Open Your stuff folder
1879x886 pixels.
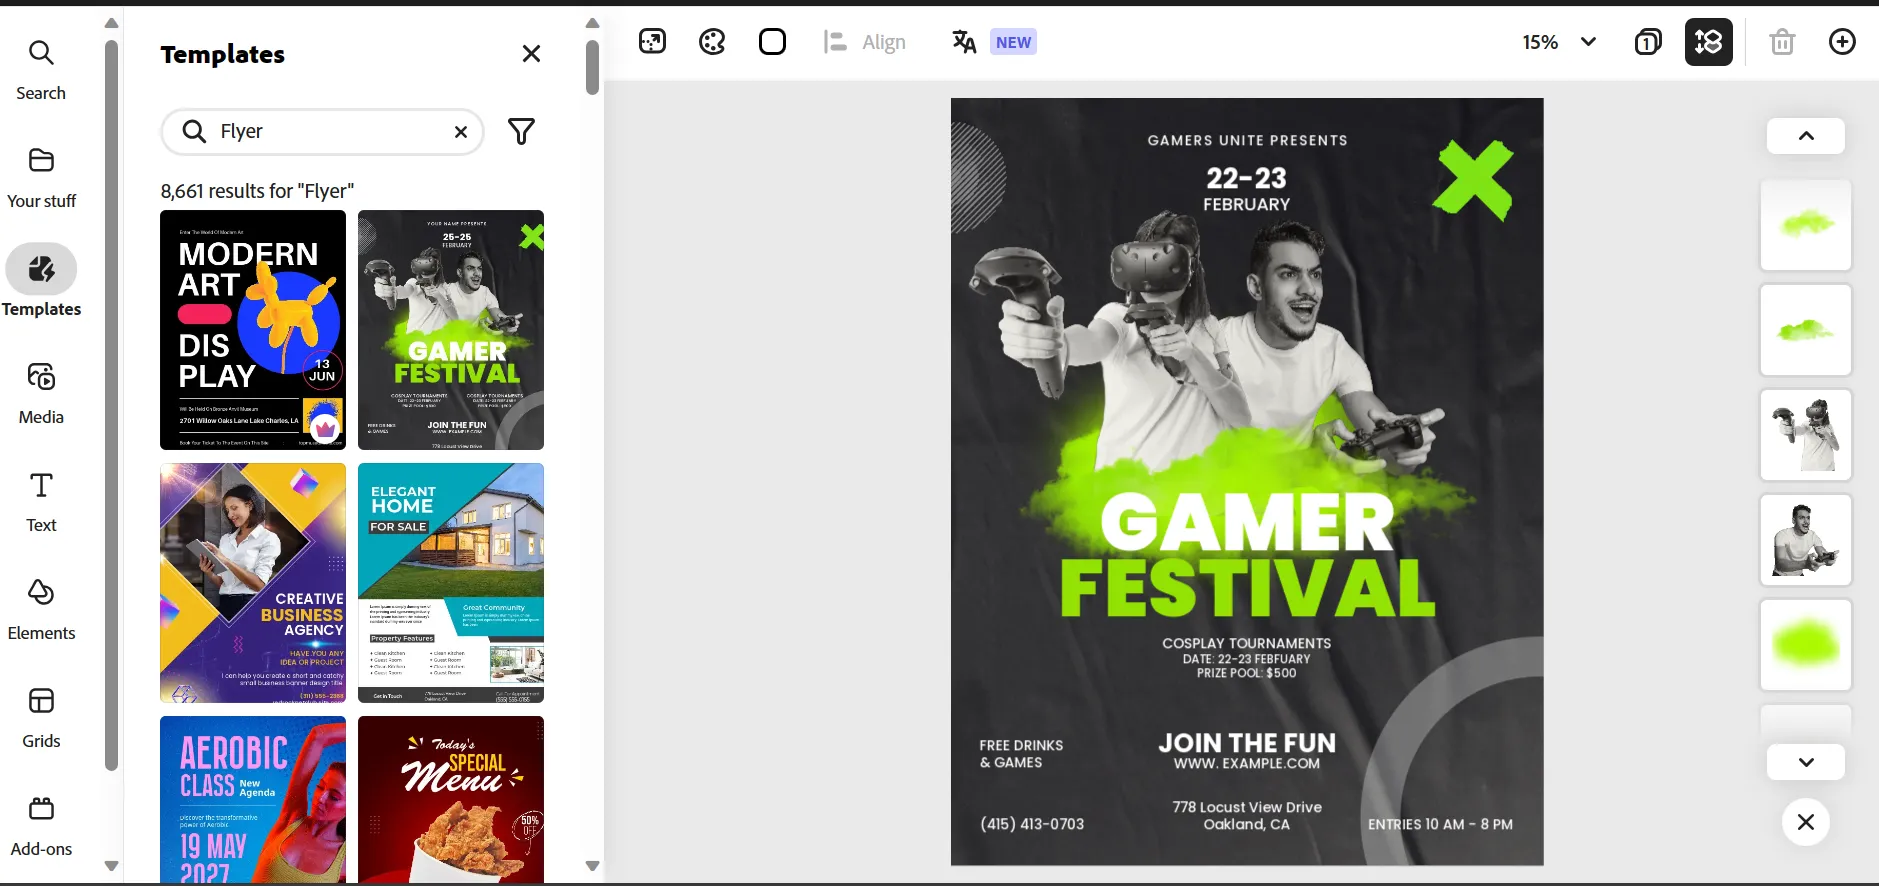coord(41,178)
